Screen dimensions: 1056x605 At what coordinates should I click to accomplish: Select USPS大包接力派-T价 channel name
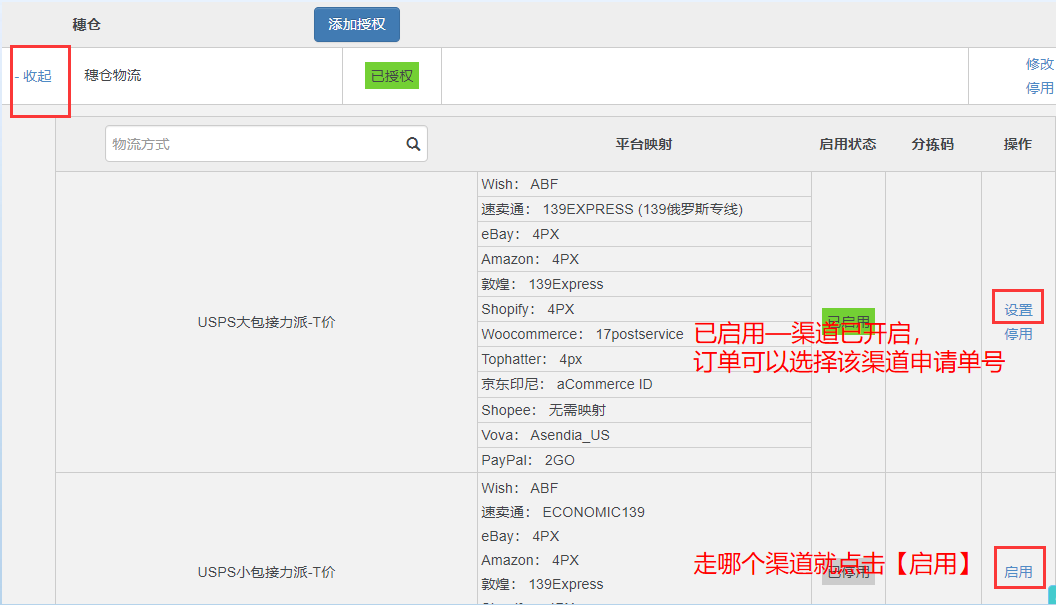(x=266, y=322)
